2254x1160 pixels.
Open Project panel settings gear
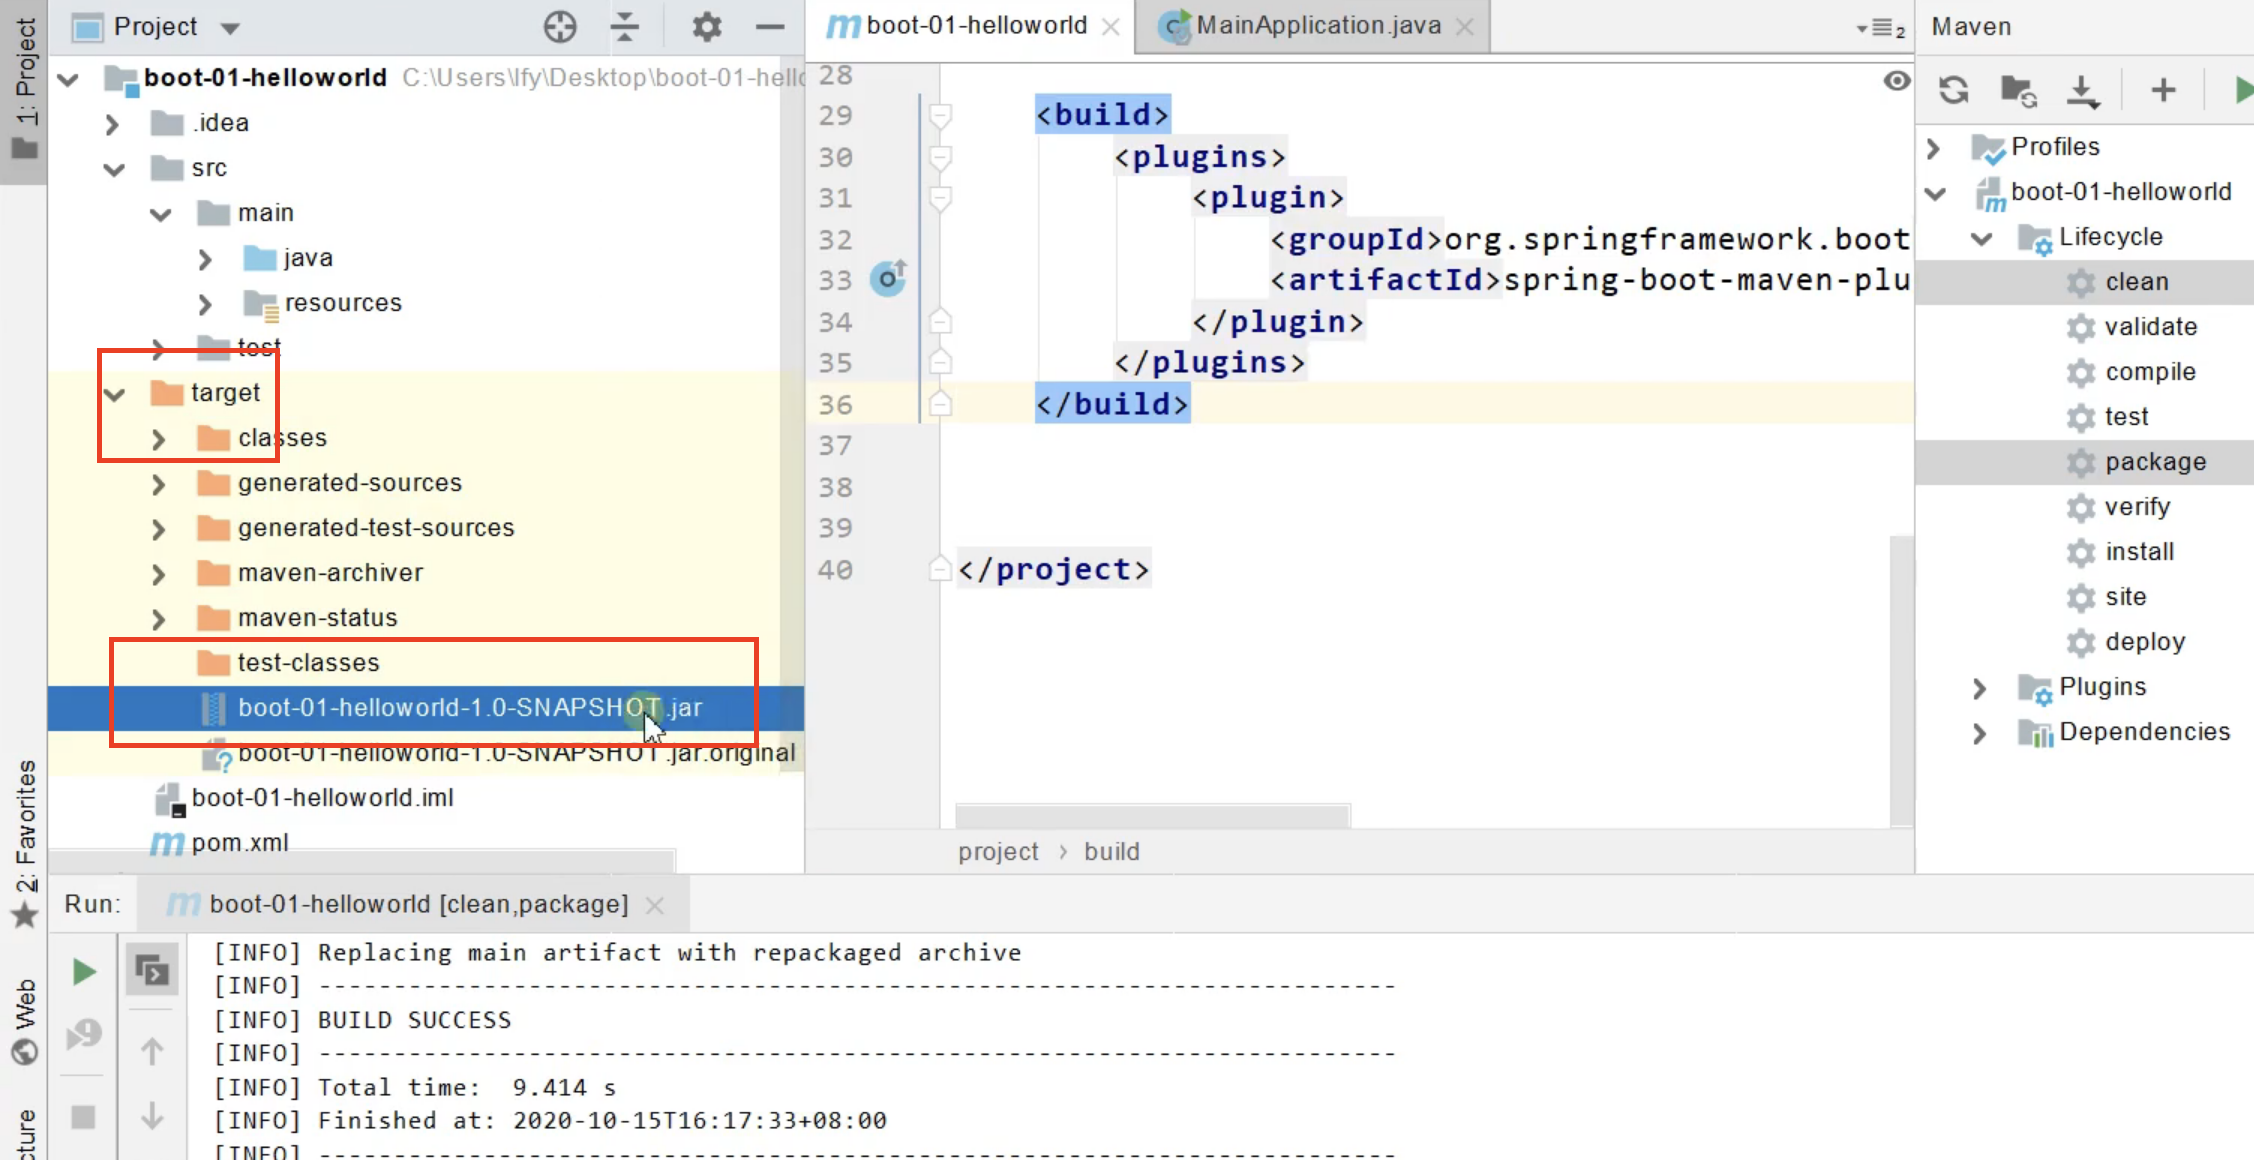707,27
